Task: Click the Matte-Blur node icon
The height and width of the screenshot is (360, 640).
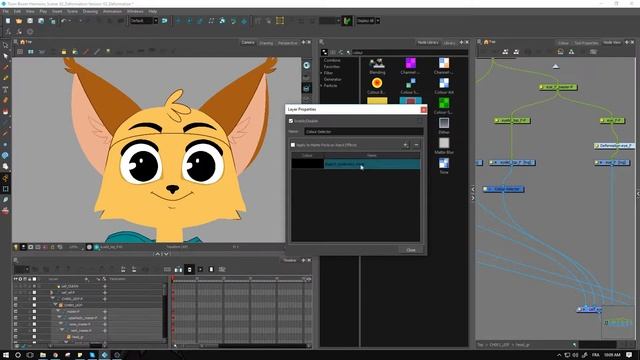Action: (x=444, y=143)
